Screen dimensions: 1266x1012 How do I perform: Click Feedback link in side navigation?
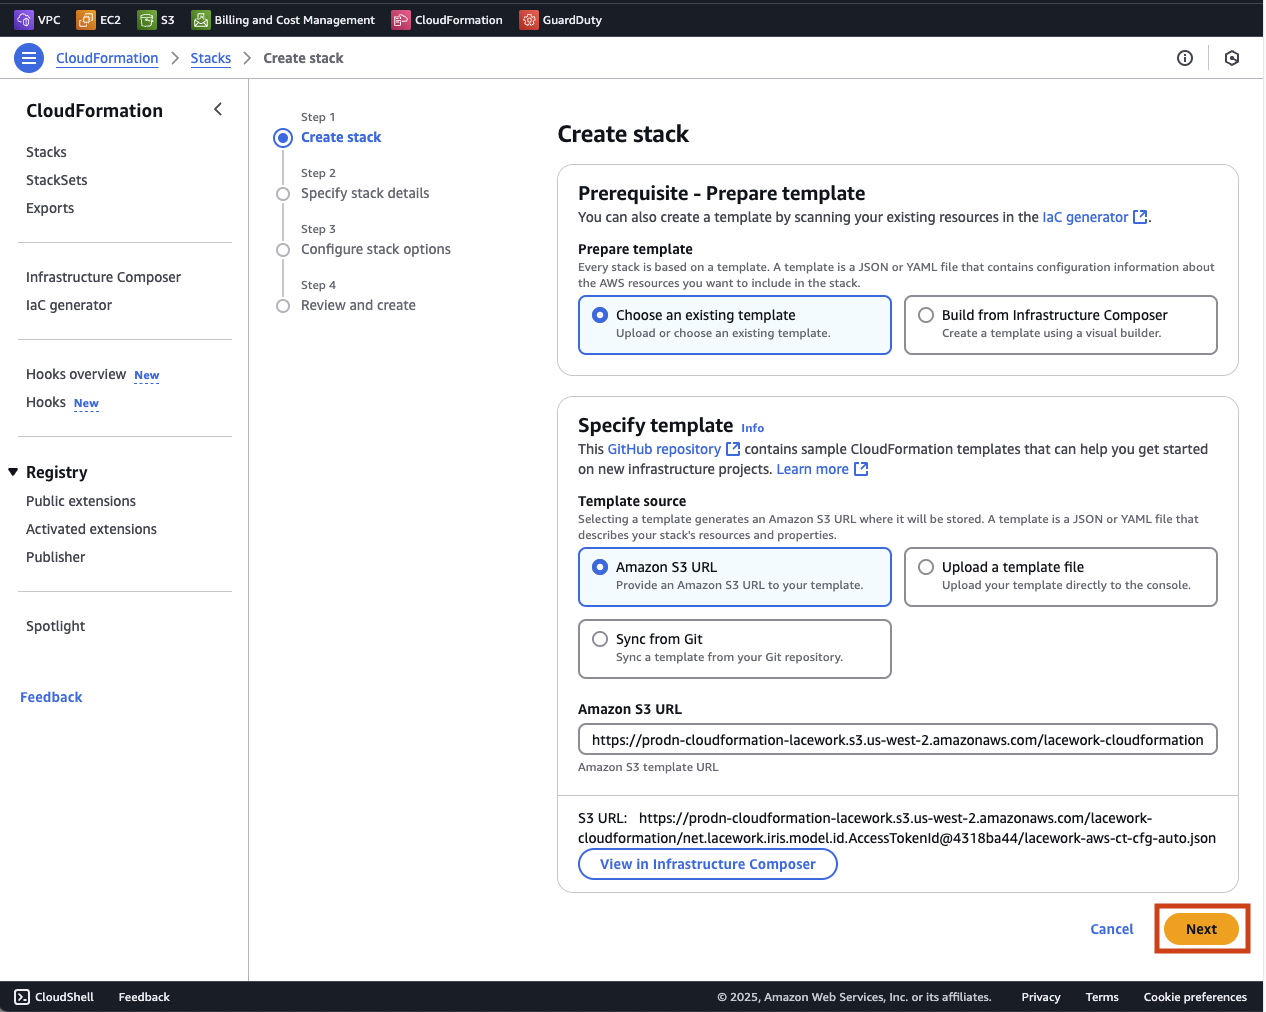[51, 697]
